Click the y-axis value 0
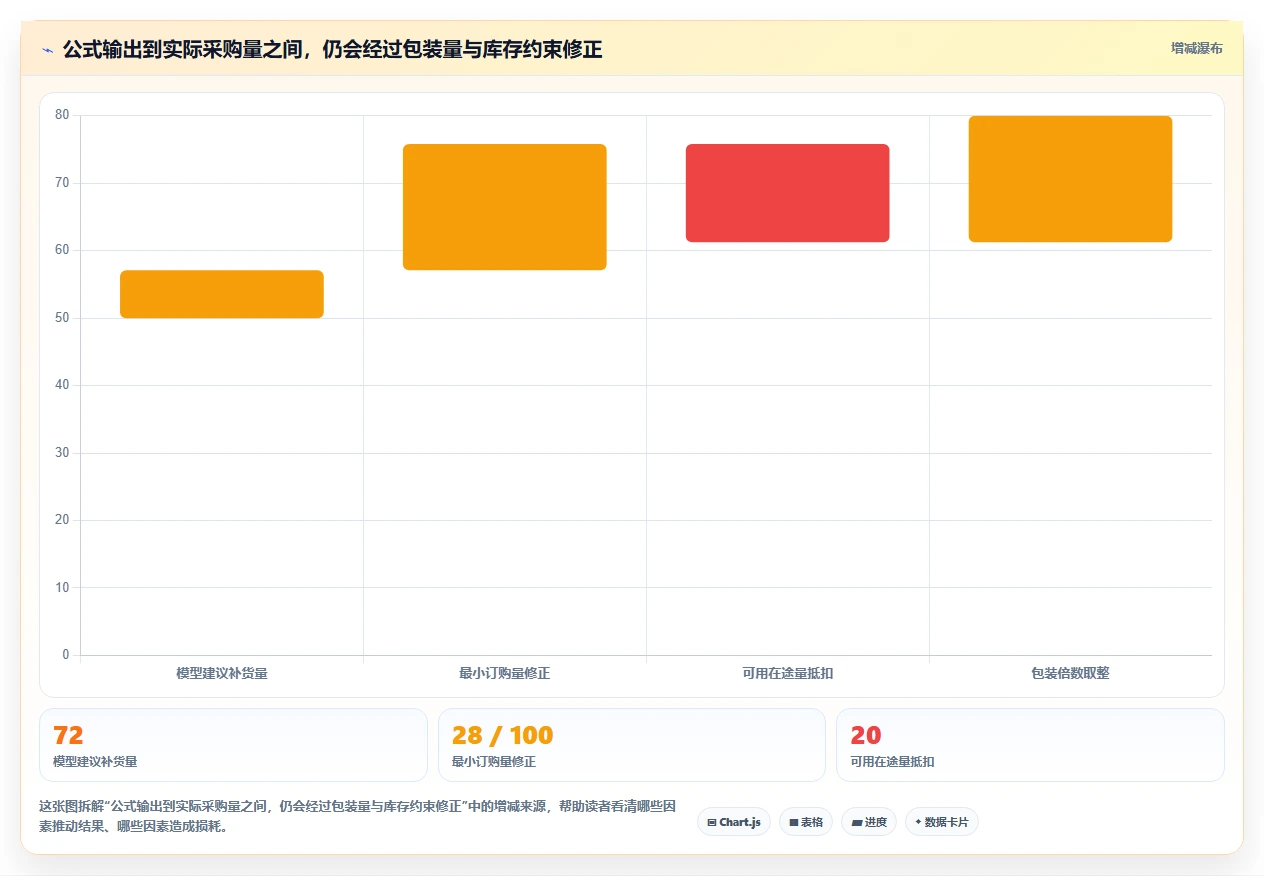The height and width of the screenshot is (876, 1264). [x=66, y=655]
